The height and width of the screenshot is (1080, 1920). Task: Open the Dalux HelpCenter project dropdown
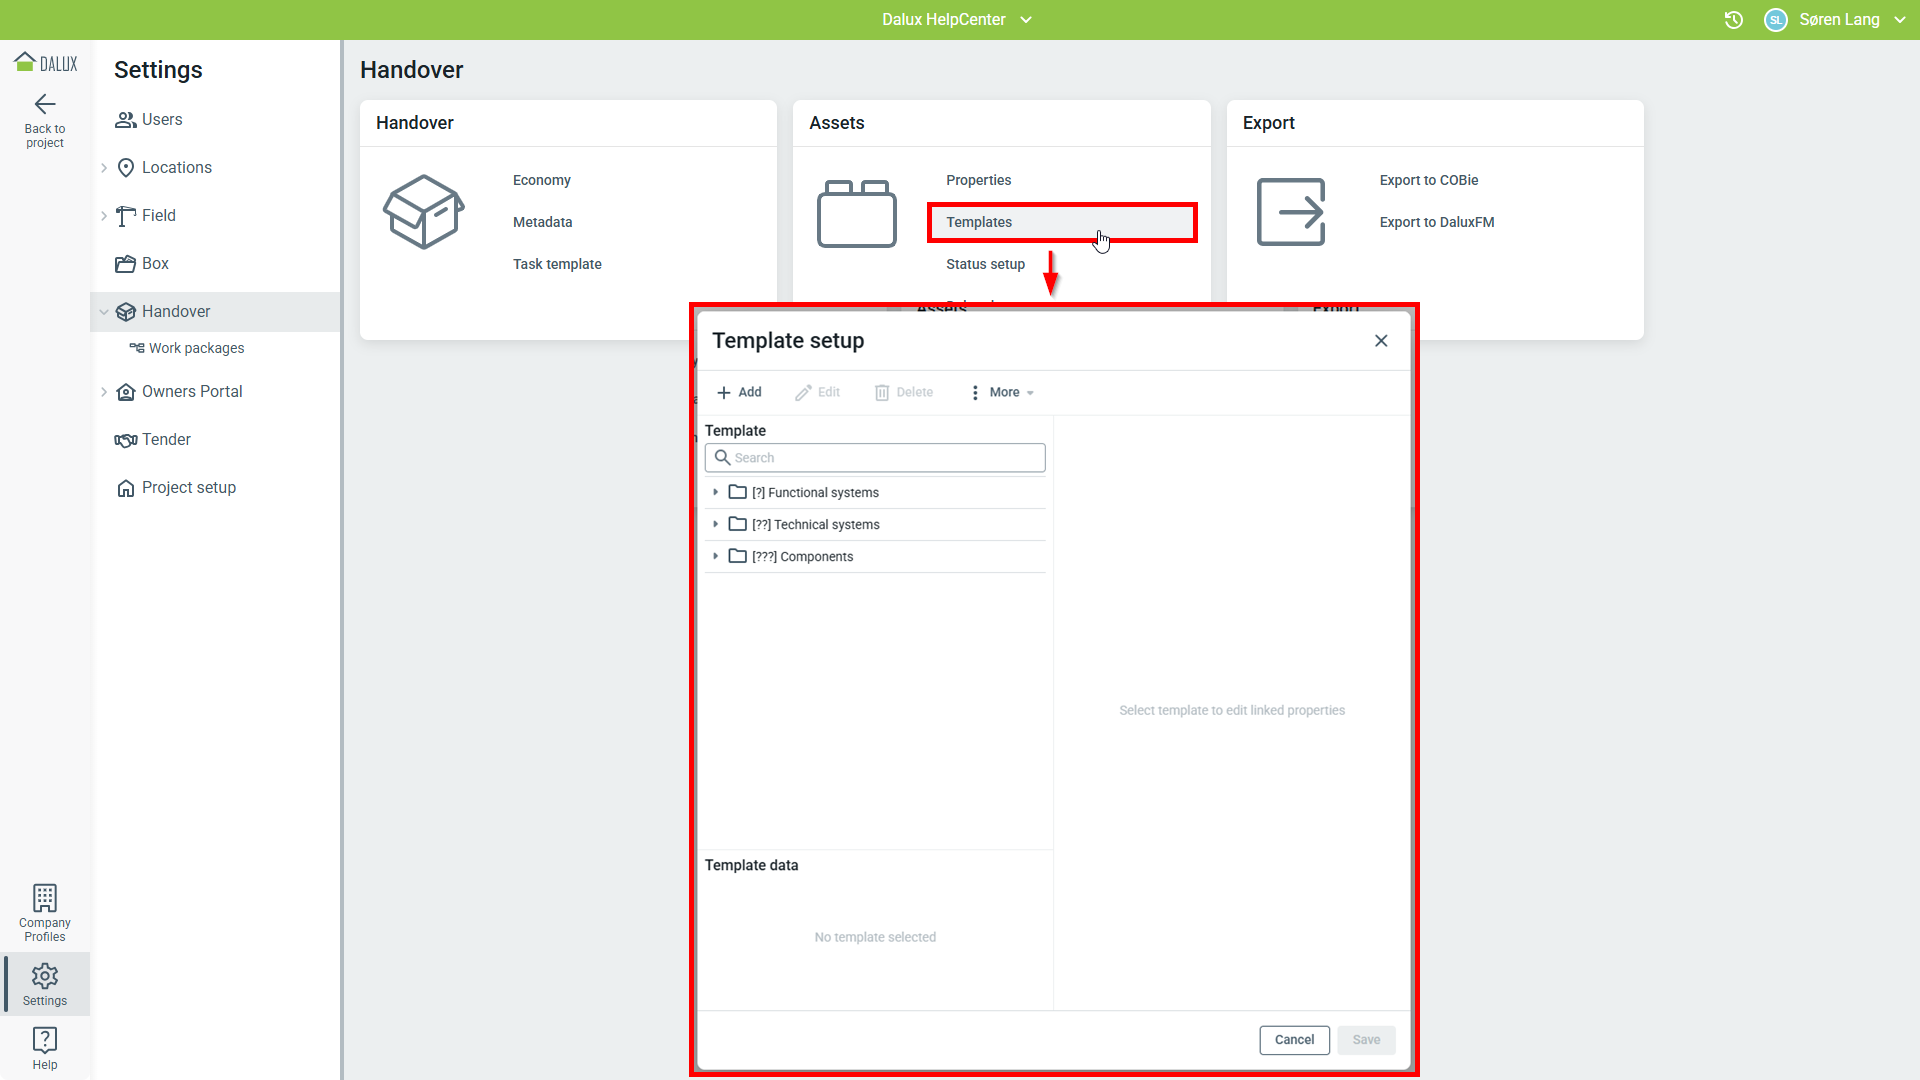(x=956, y=20)
